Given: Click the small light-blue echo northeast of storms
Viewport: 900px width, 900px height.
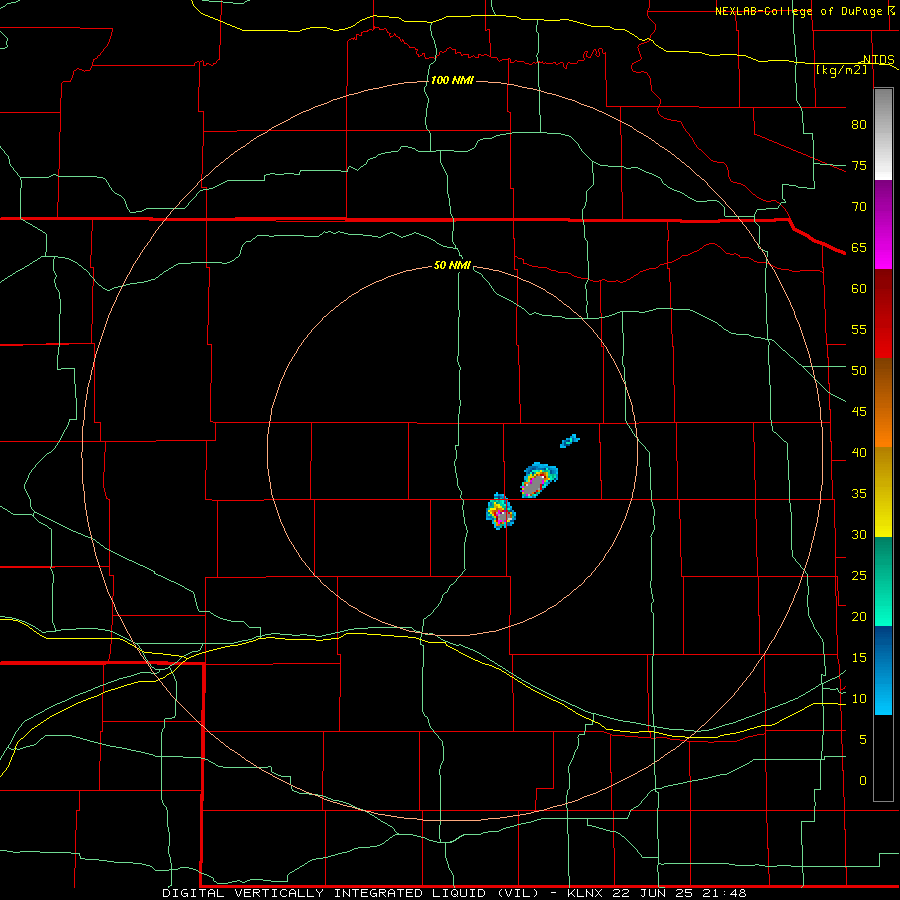Looking at the screenshot, I should click(569, 441).
